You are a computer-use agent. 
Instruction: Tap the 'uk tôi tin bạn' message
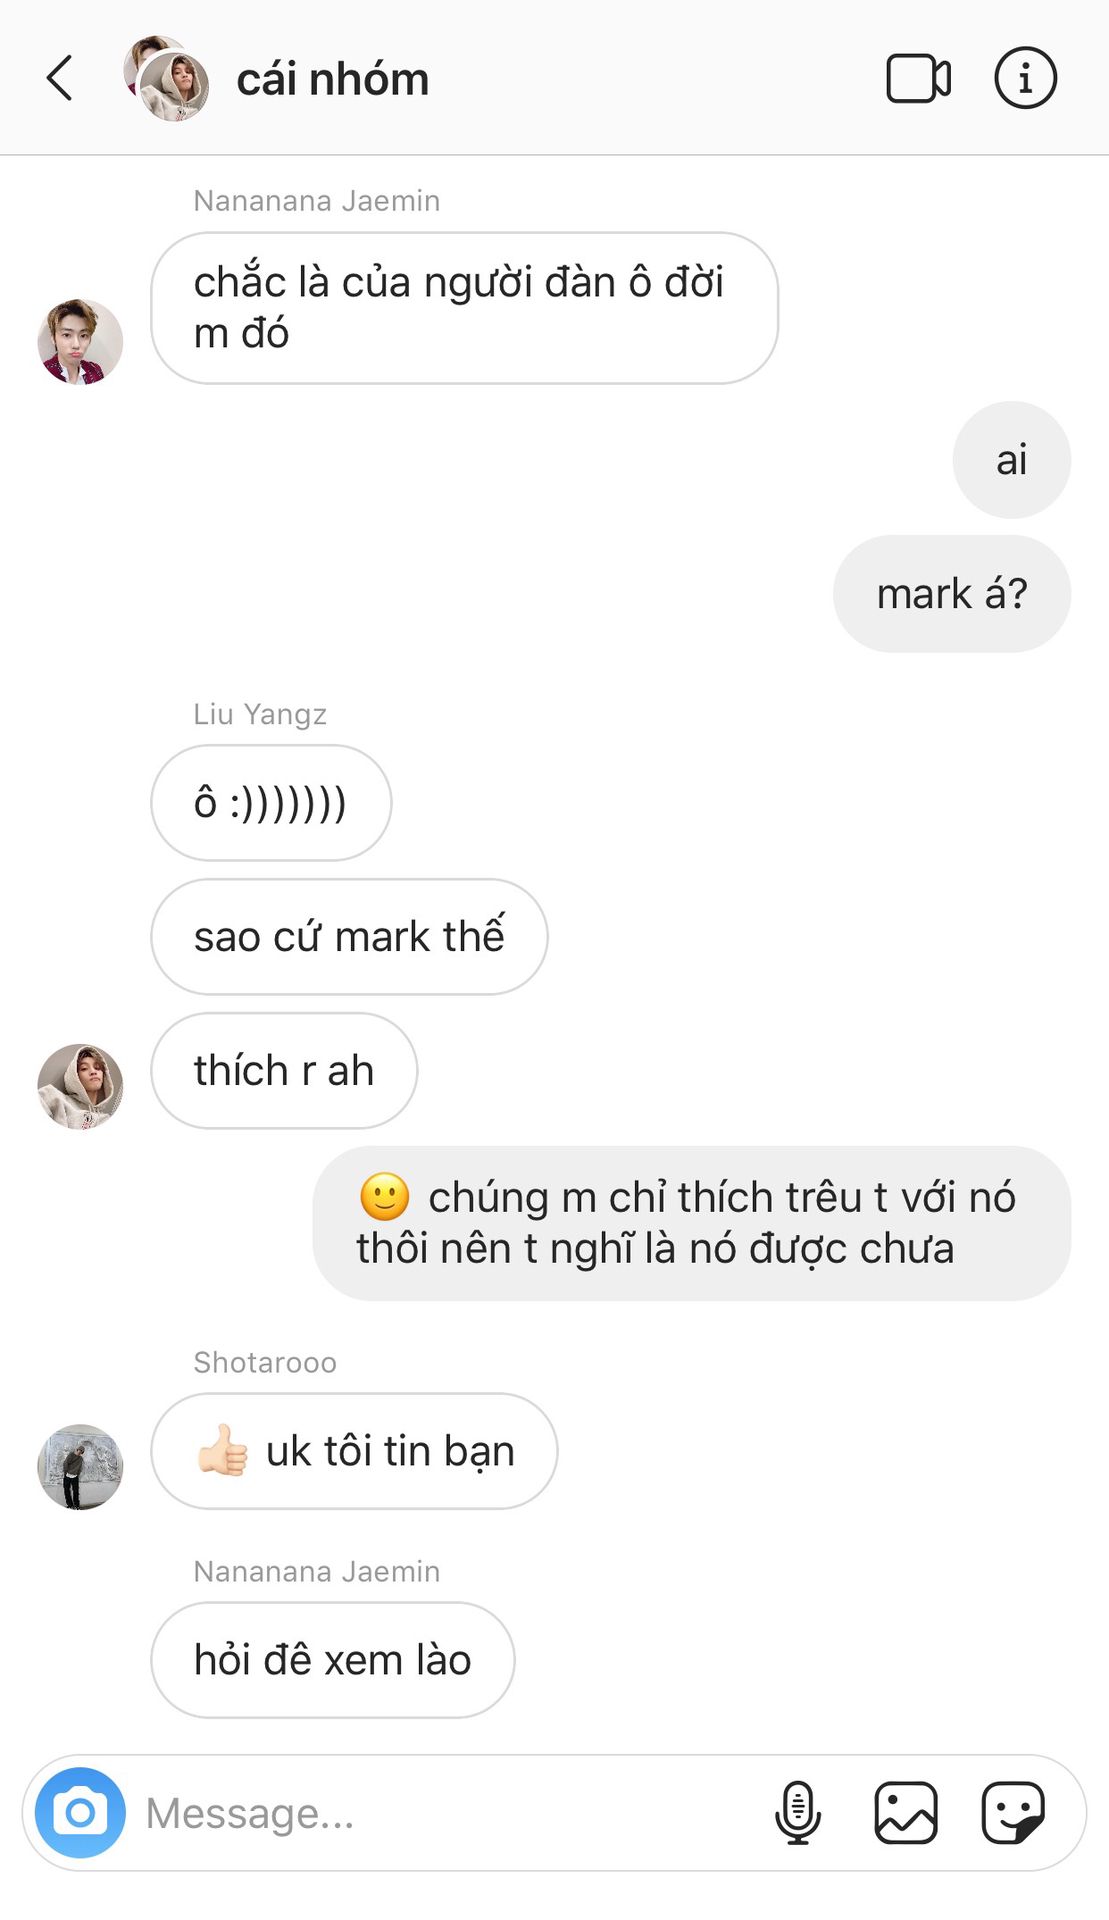pyautogui.click(x=354, y=1451)
